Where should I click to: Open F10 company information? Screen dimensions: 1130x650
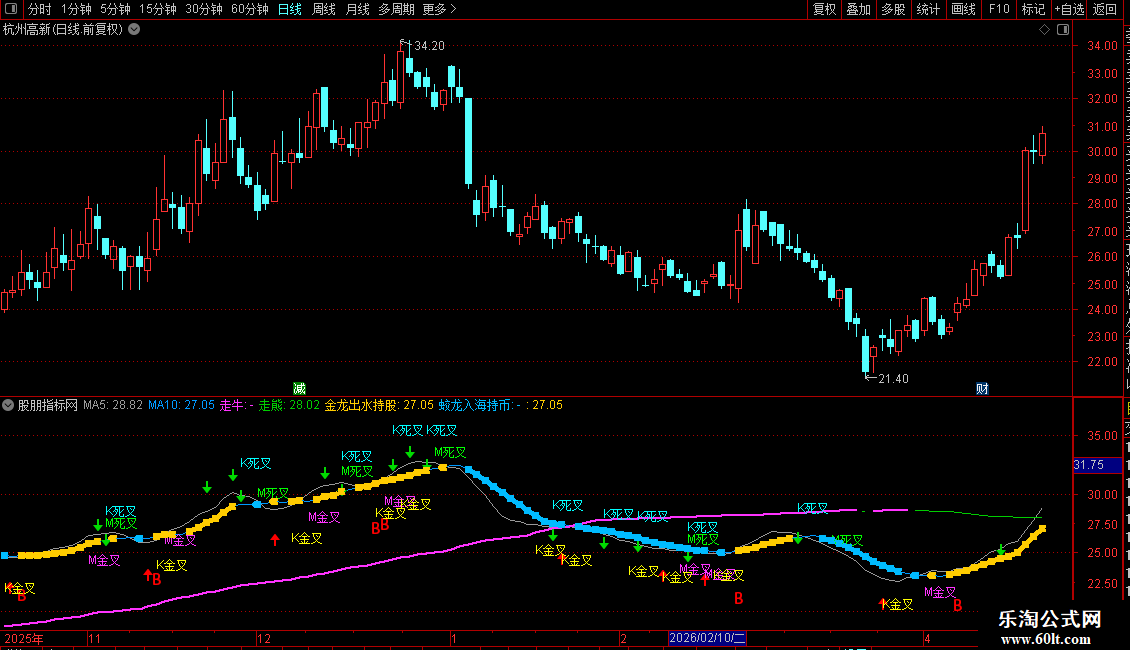click(x=999, y=9)
